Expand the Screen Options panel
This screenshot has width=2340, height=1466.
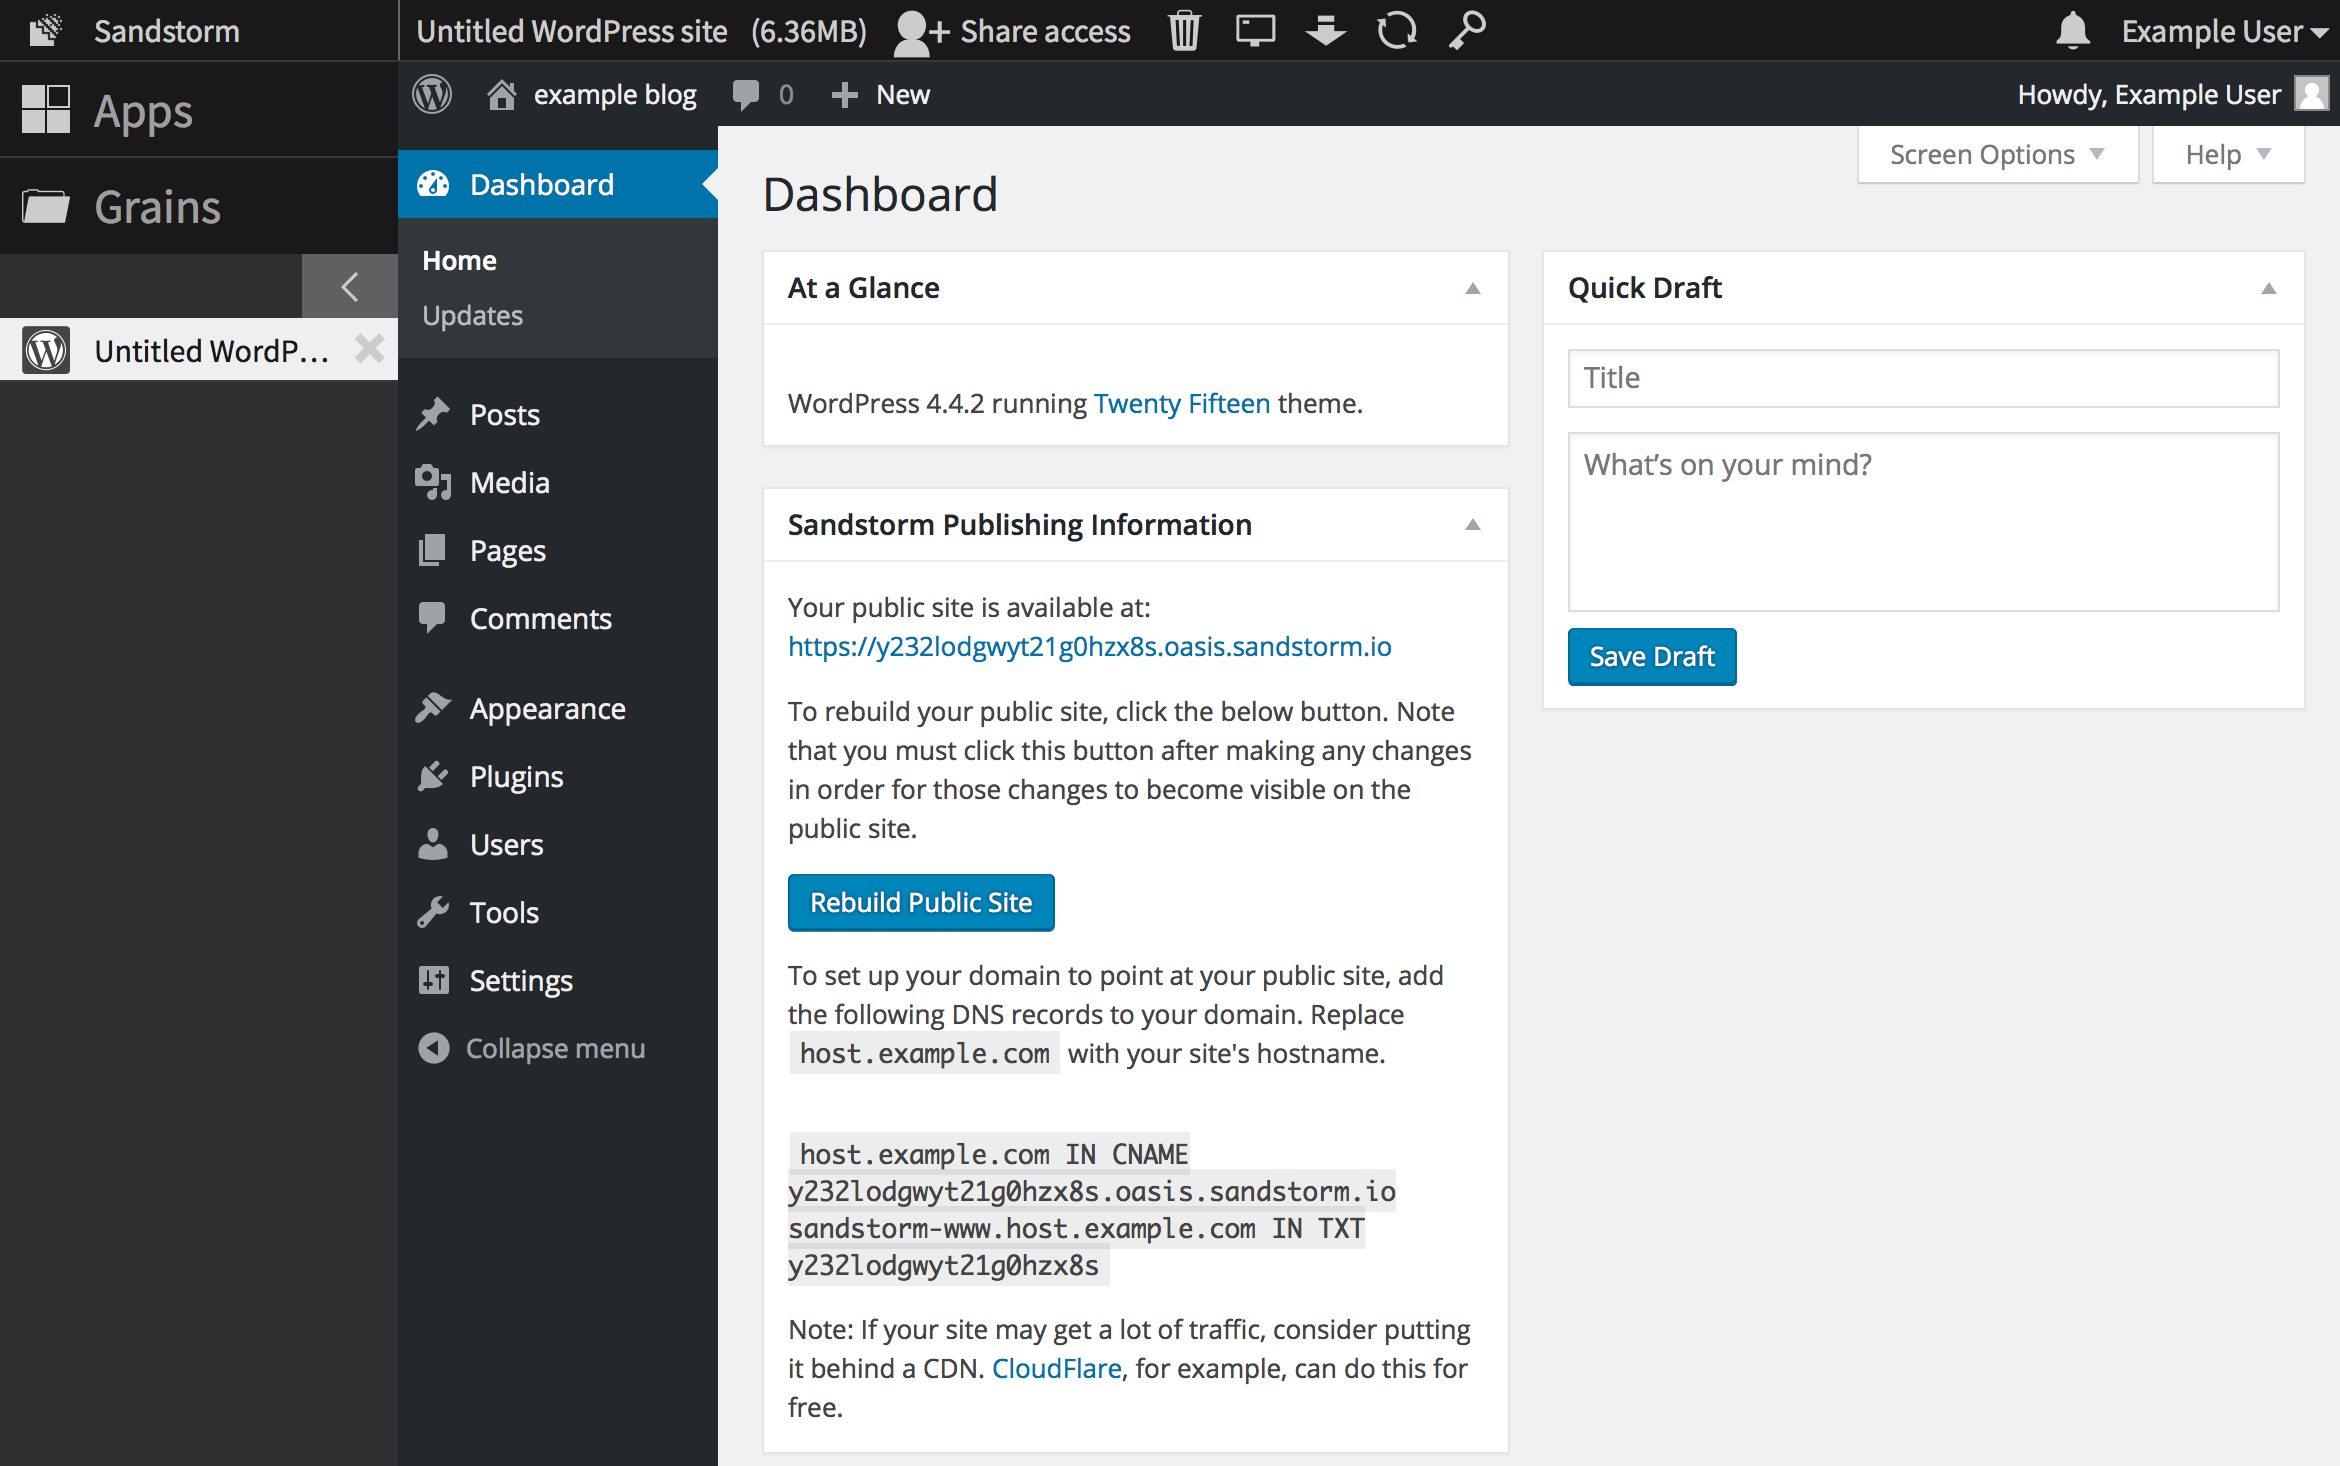1997,154
